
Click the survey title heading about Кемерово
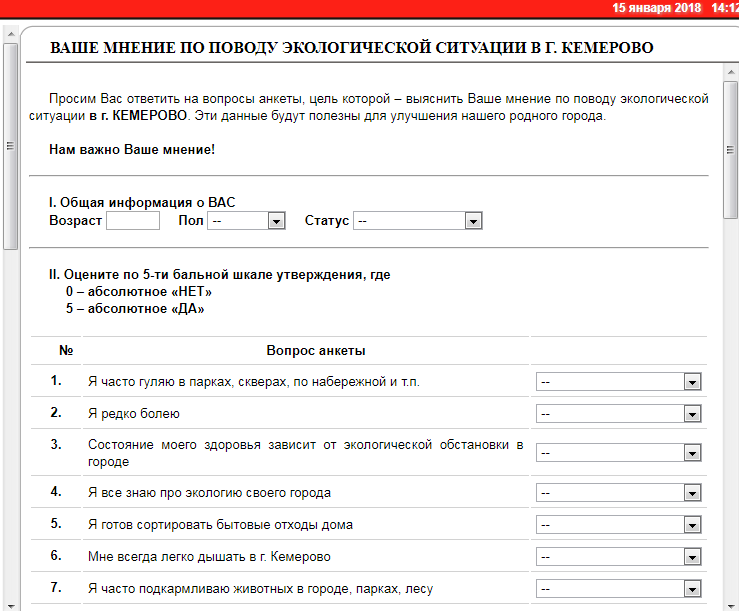click(351, 48)
